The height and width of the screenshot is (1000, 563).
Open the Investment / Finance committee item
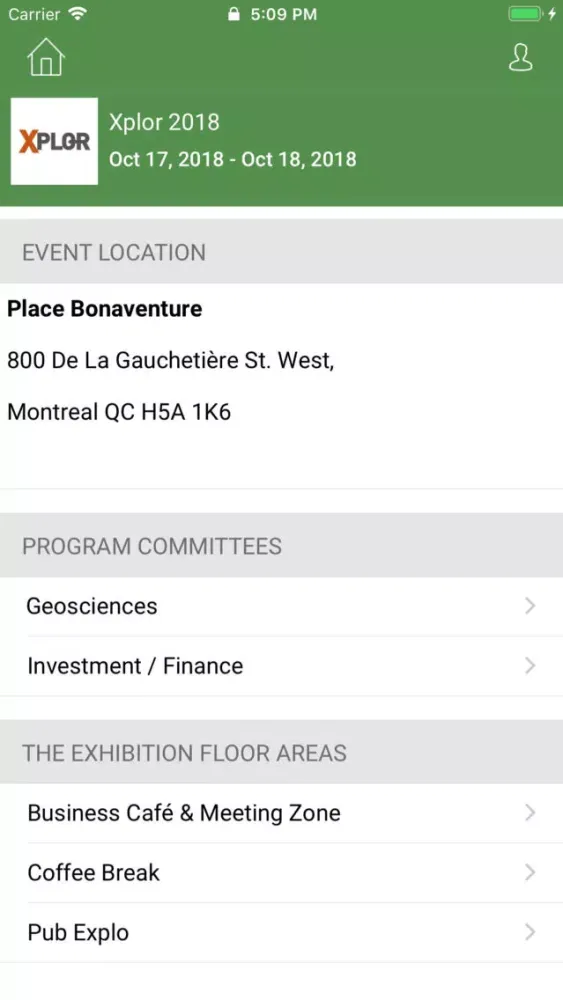281,666
